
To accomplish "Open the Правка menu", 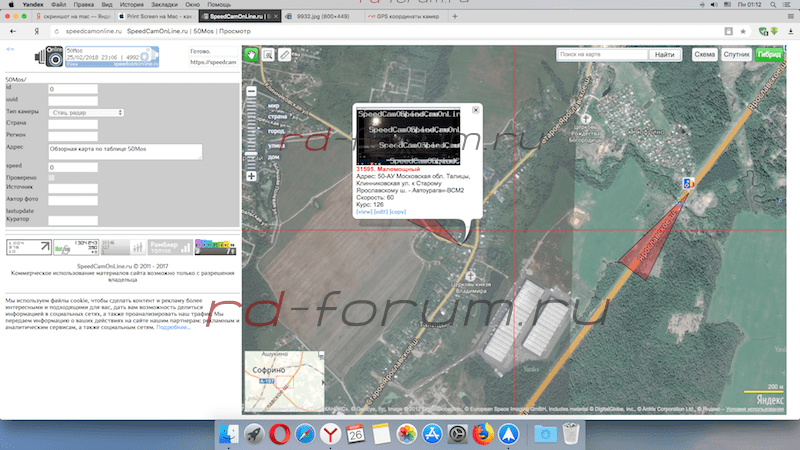I will 84,5.
